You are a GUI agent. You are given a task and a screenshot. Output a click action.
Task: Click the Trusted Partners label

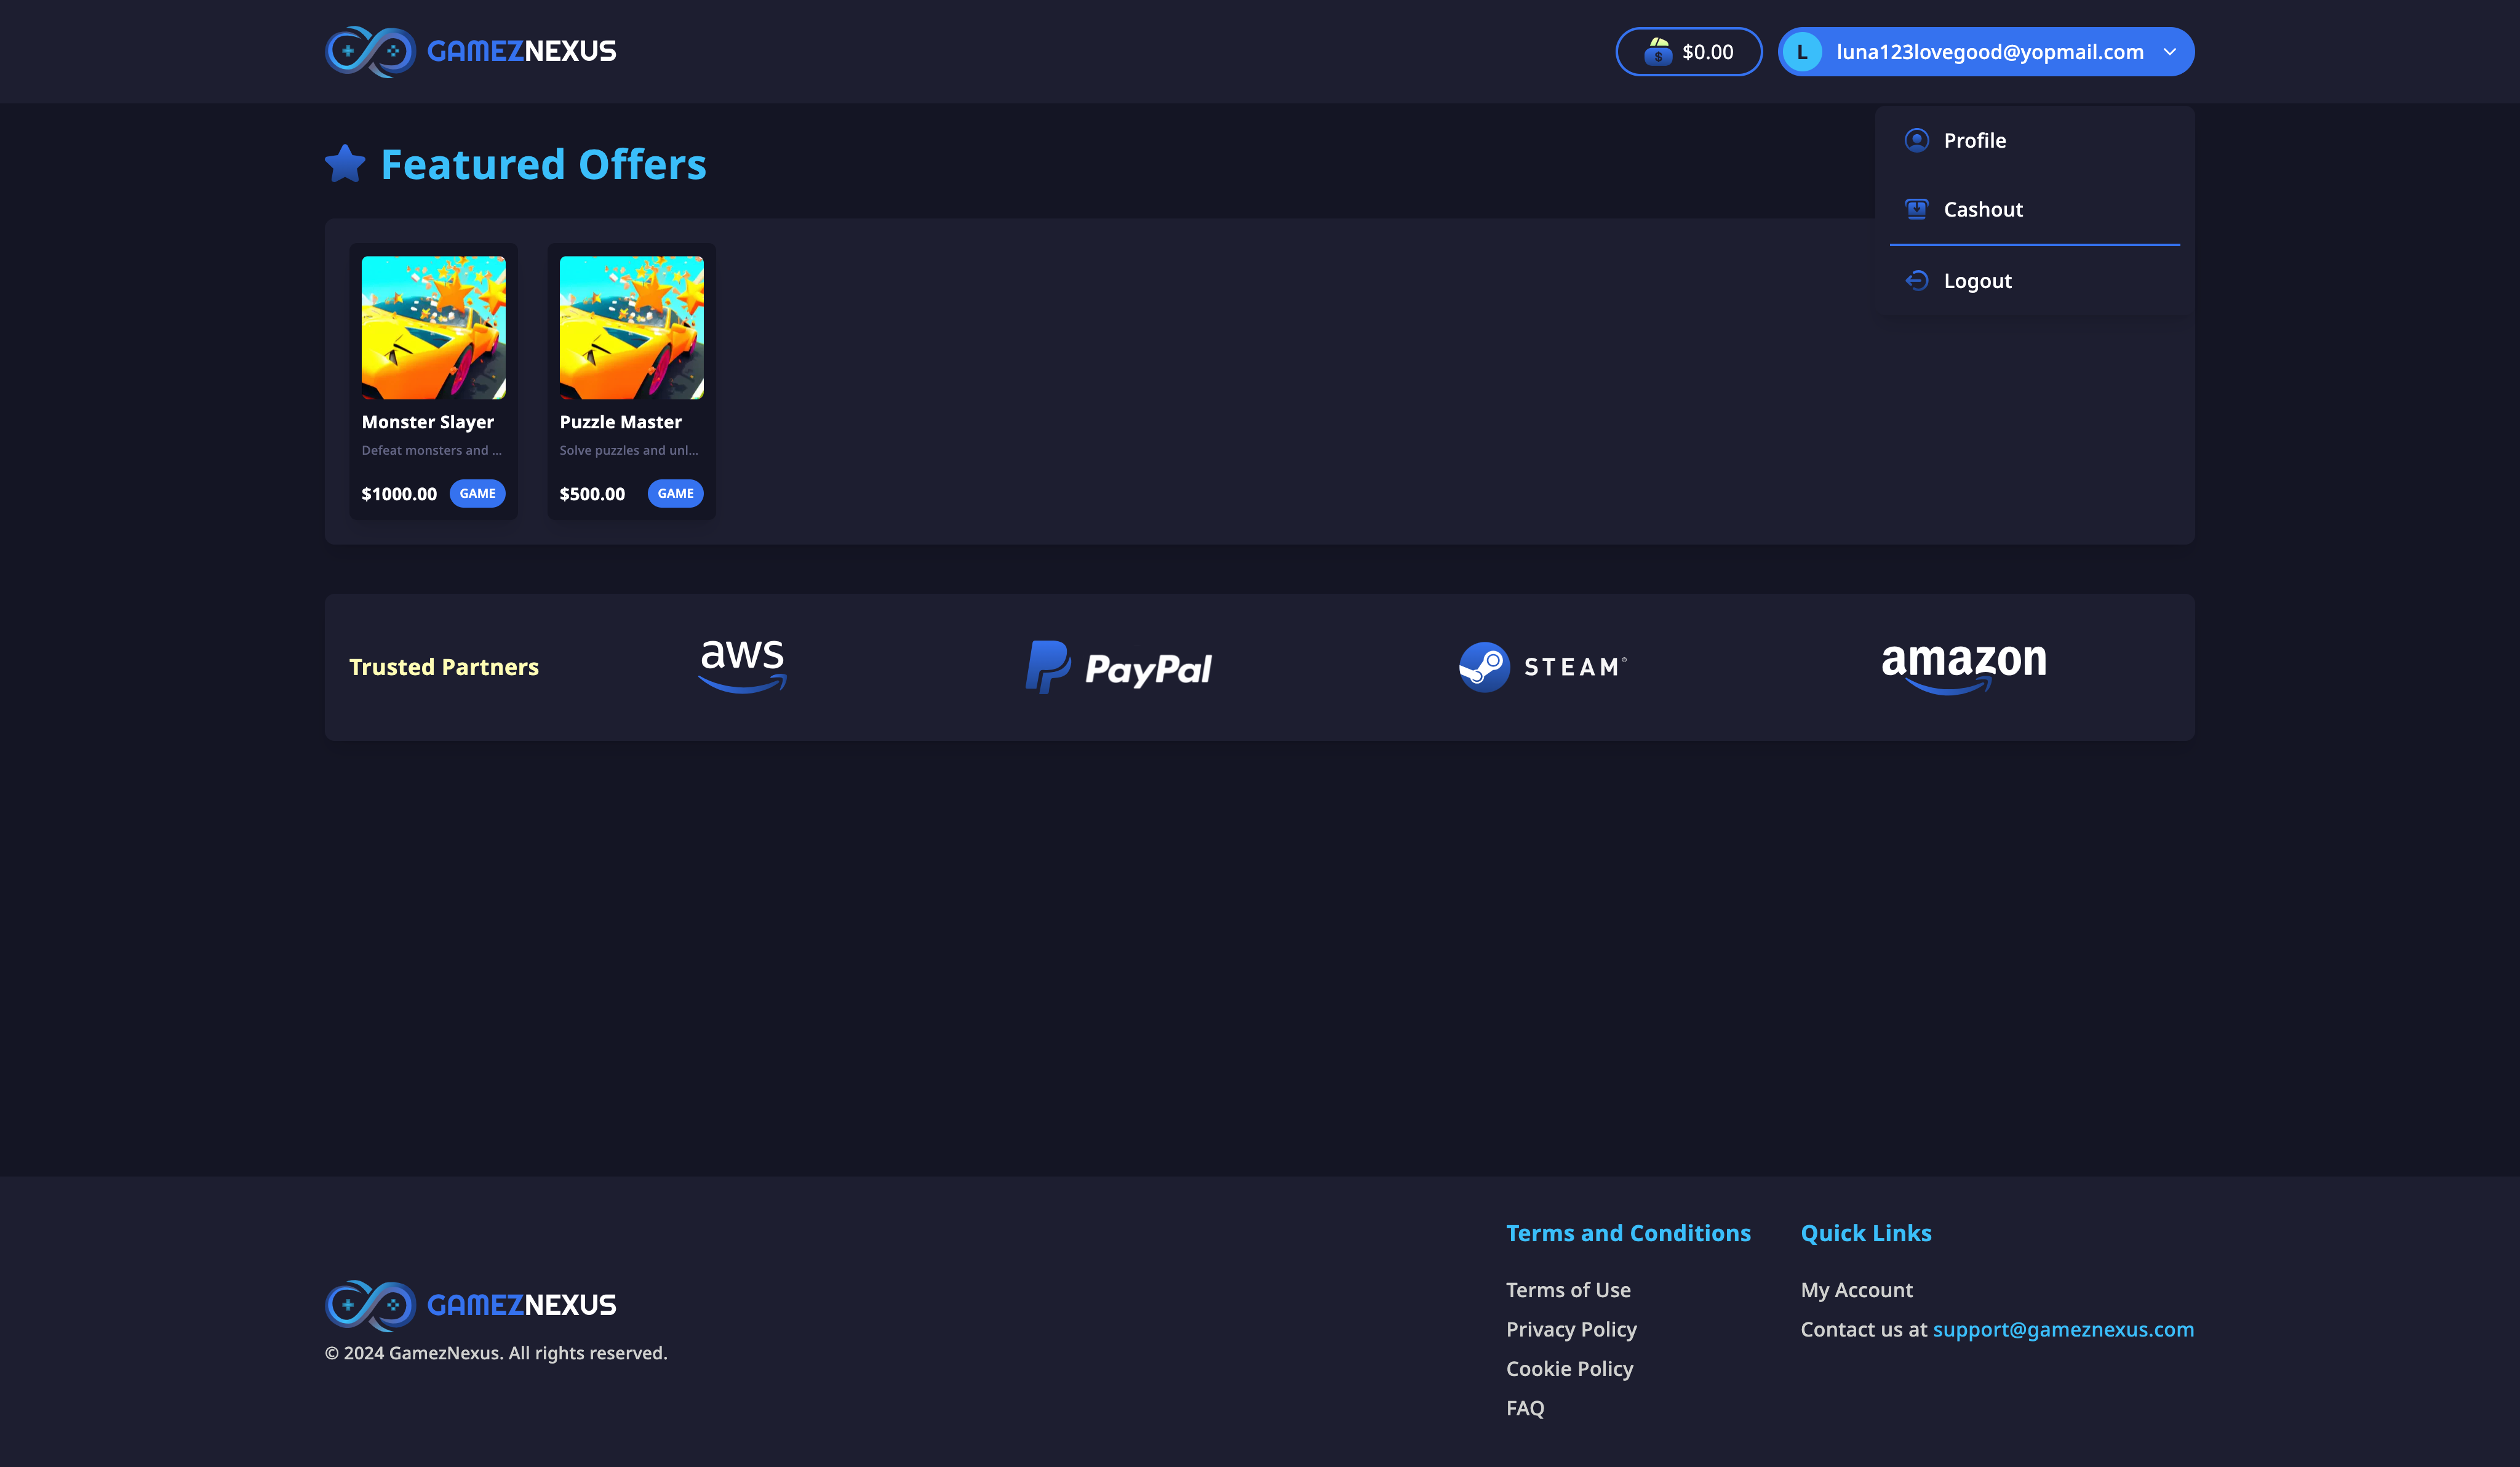444,667
